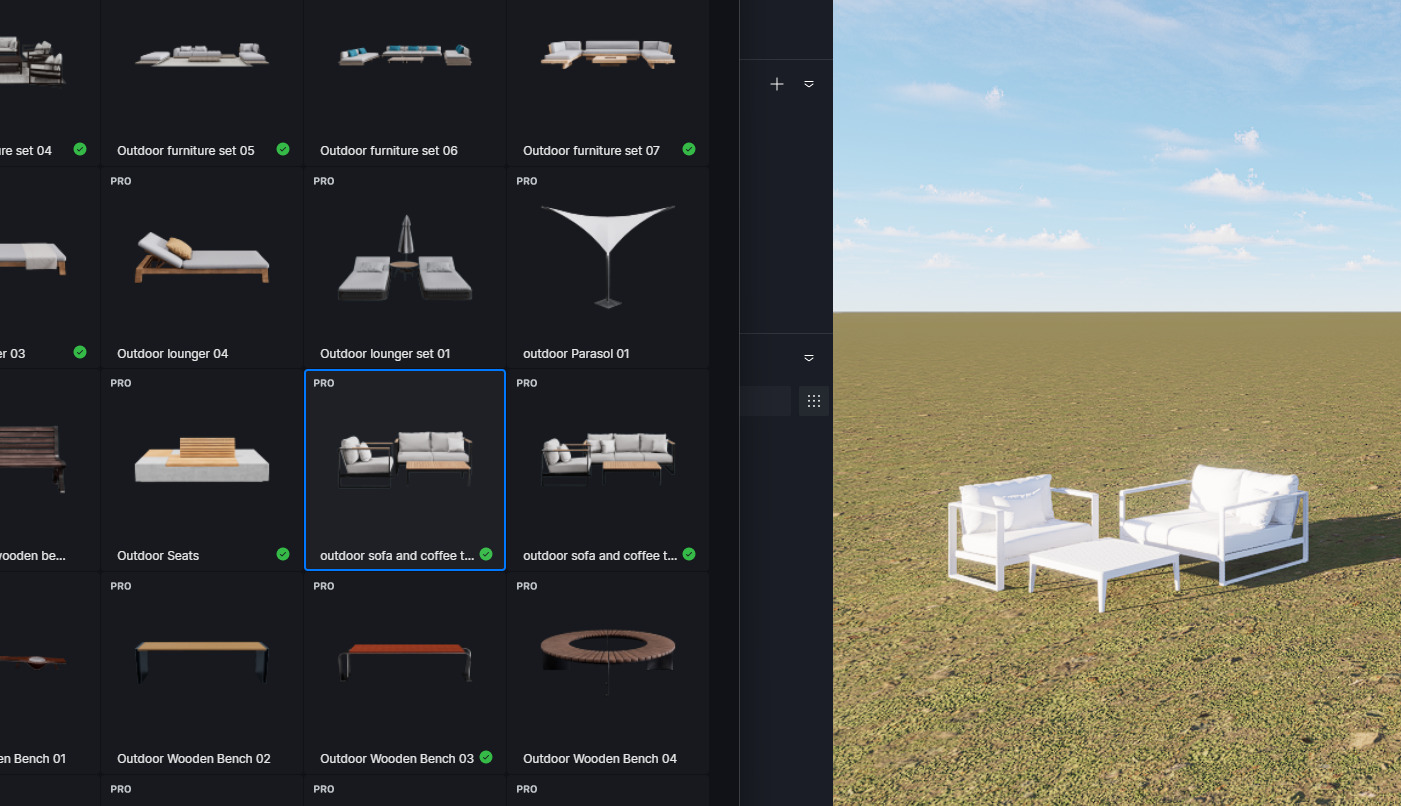Viewport: 1401px width, 806px height.
Task: Click PRO badge on outdoor Parasol 01
Action: coord(527,181)
